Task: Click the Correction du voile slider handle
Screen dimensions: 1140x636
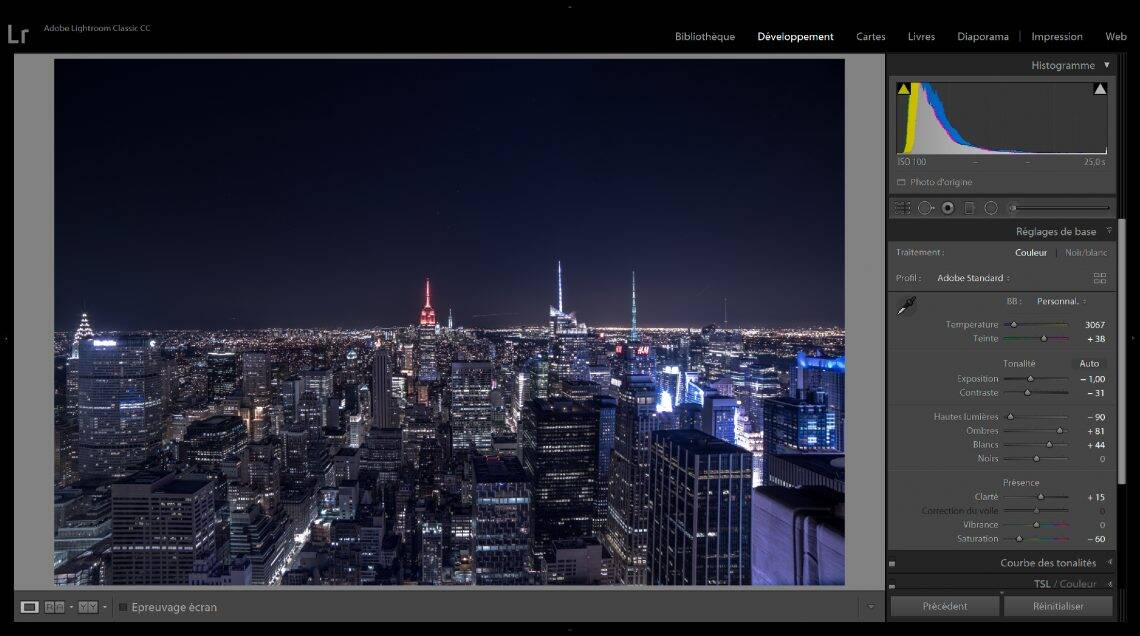Action: [x=1037, y=511]
